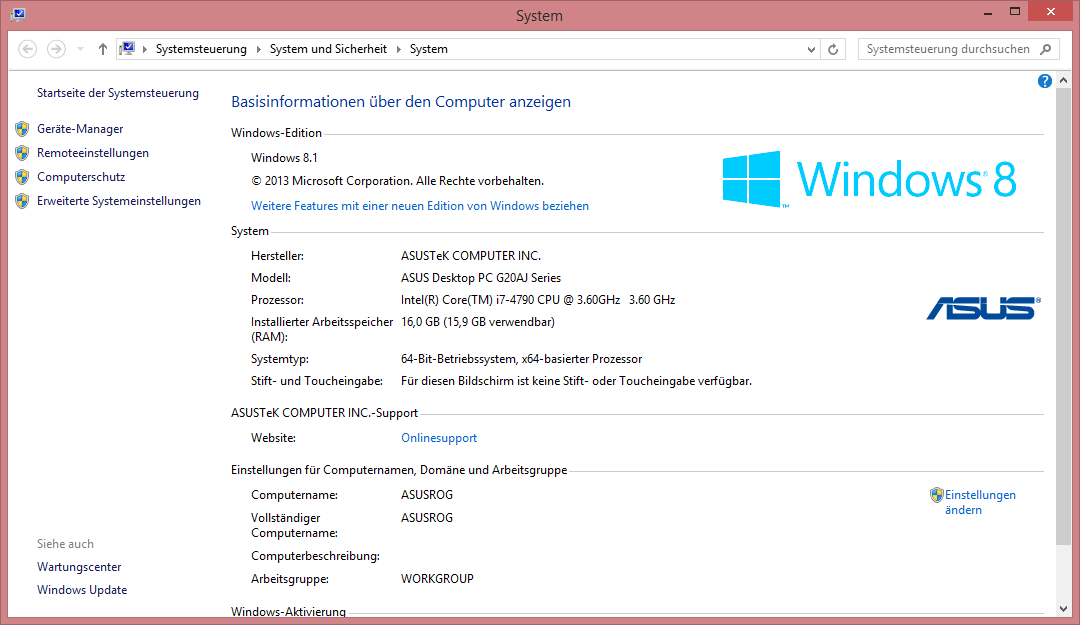Open Remoteeinstellungen link
Screen dimensions: 1080x625
(93, 153)
